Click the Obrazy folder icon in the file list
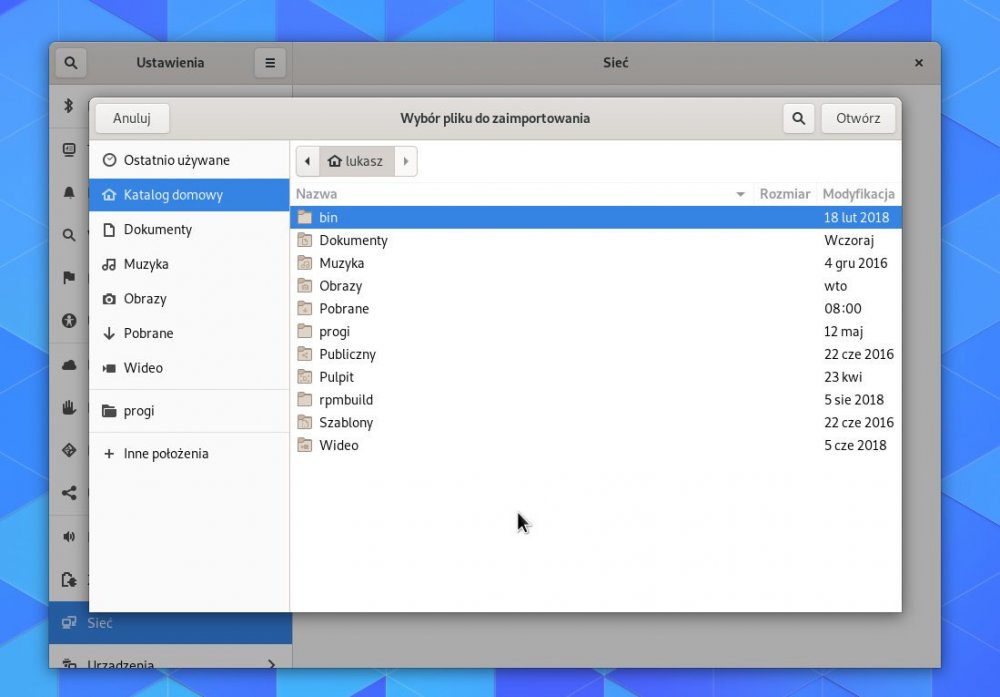This screenshot has height=697, width=1000. (x=305, y=286)
